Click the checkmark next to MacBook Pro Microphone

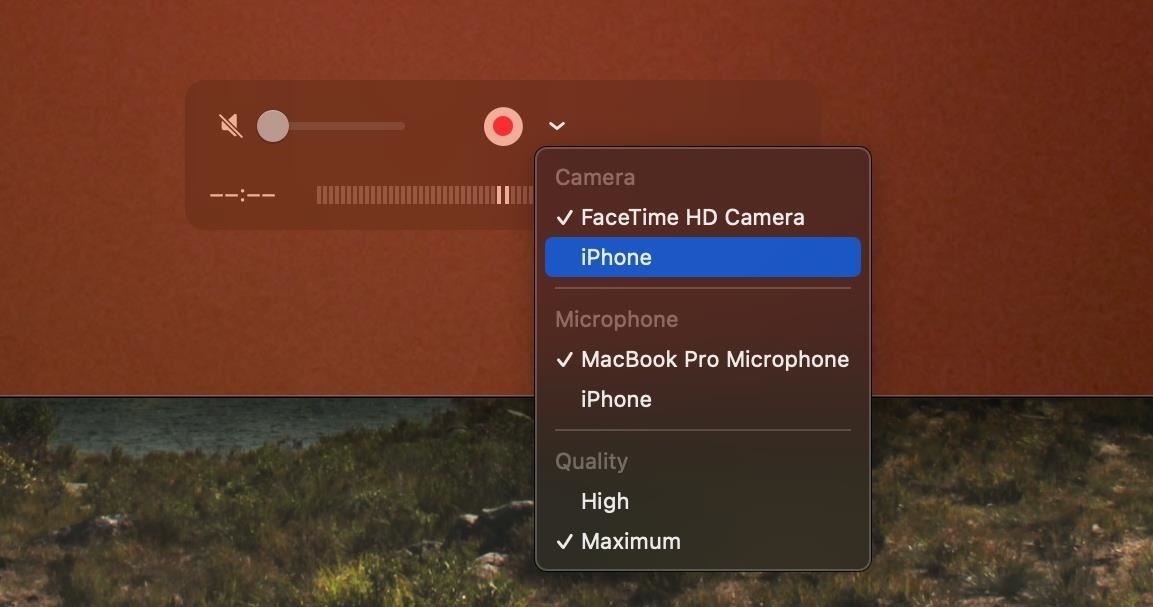click(x=565, y=360)
